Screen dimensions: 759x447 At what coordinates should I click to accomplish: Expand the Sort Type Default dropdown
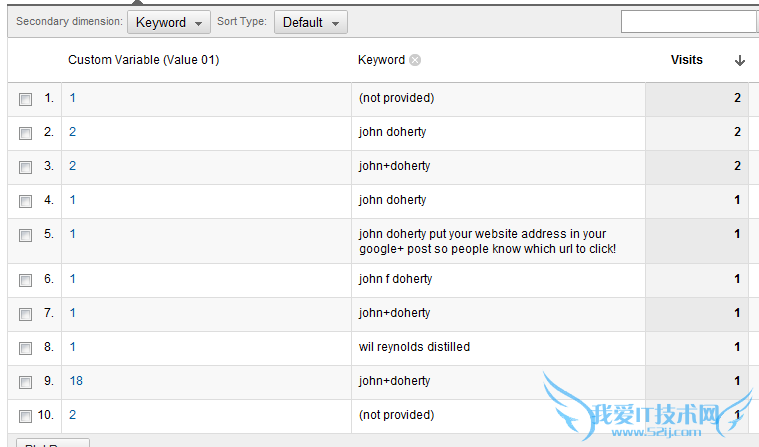point(310,22)
